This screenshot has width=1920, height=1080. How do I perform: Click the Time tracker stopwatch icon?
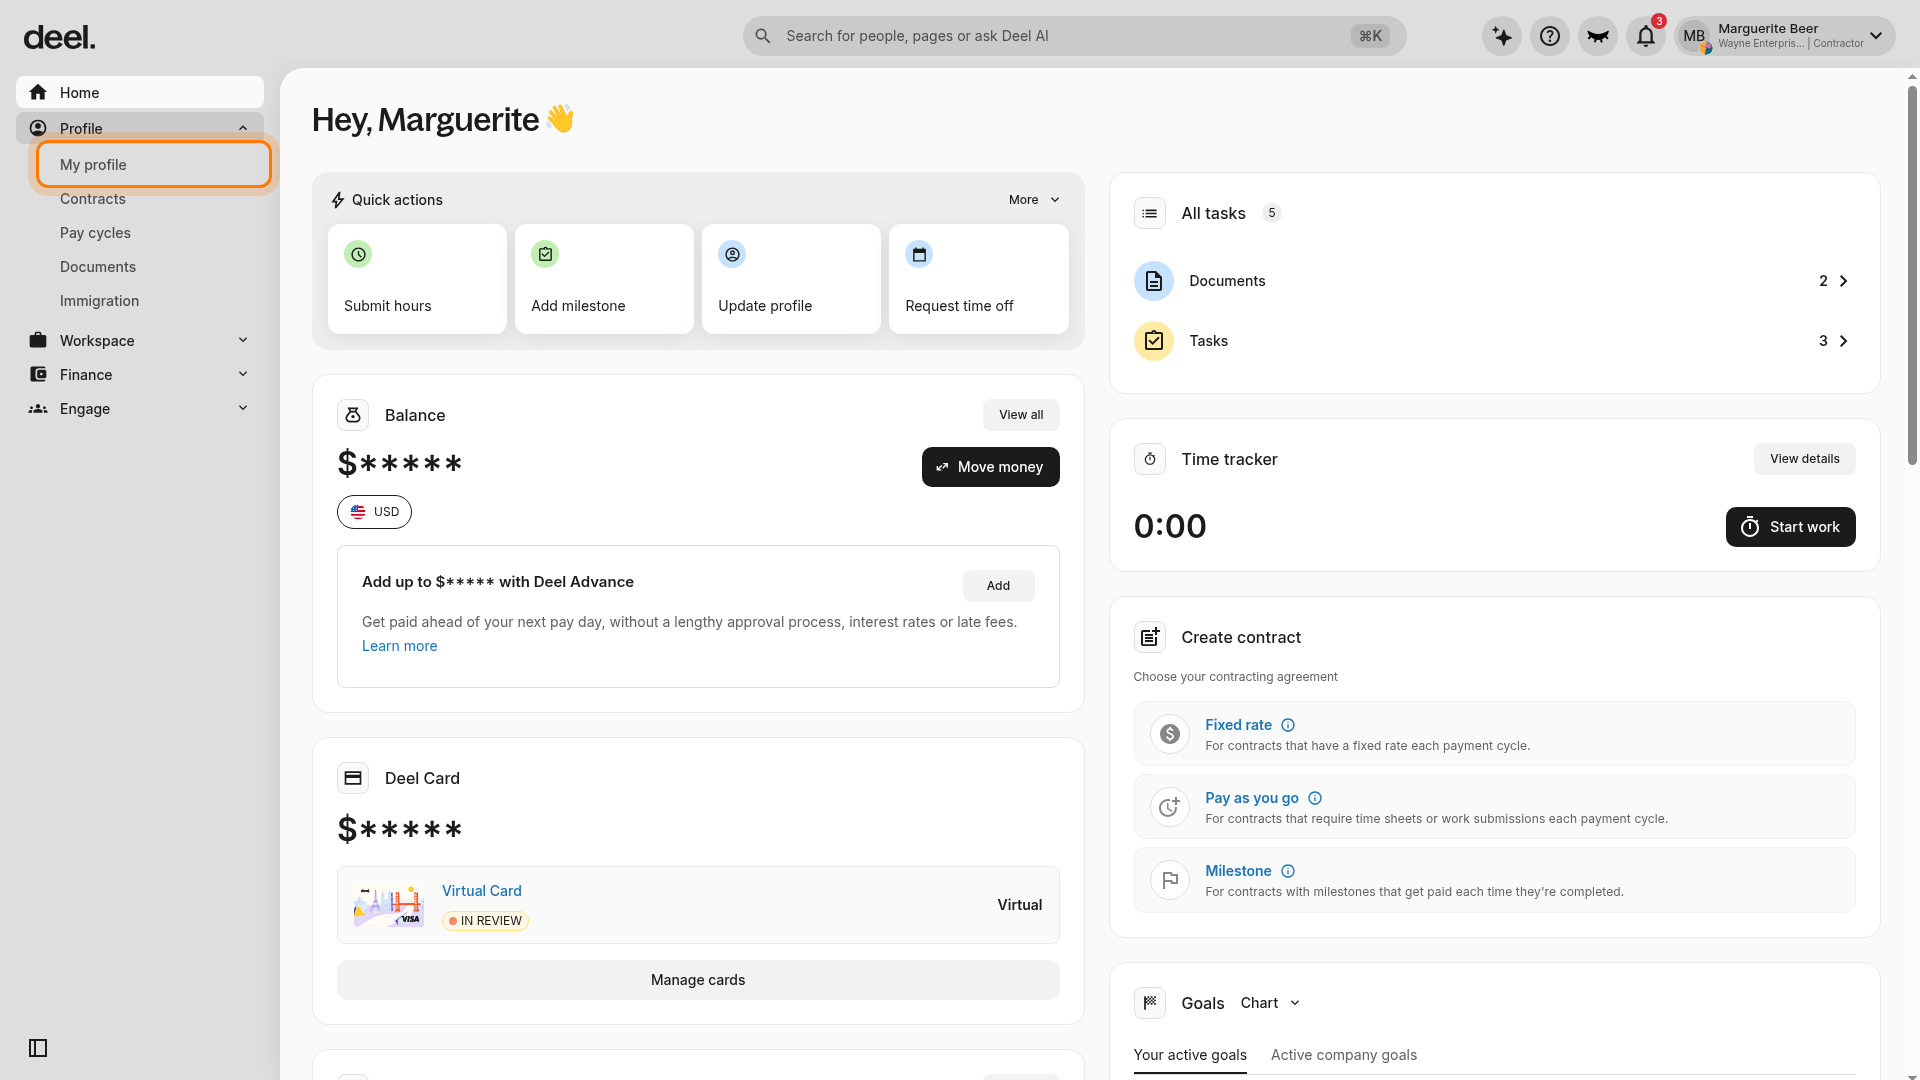tap(1150, 459)
